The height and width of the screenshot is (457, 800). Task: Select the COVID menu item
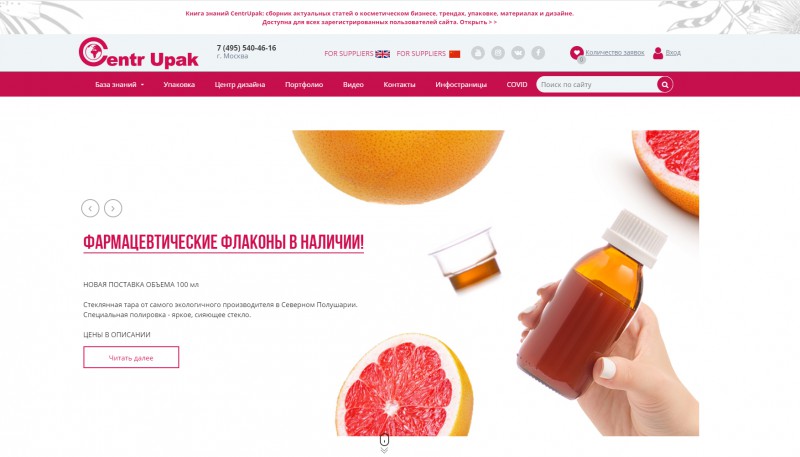coord(517,85)
